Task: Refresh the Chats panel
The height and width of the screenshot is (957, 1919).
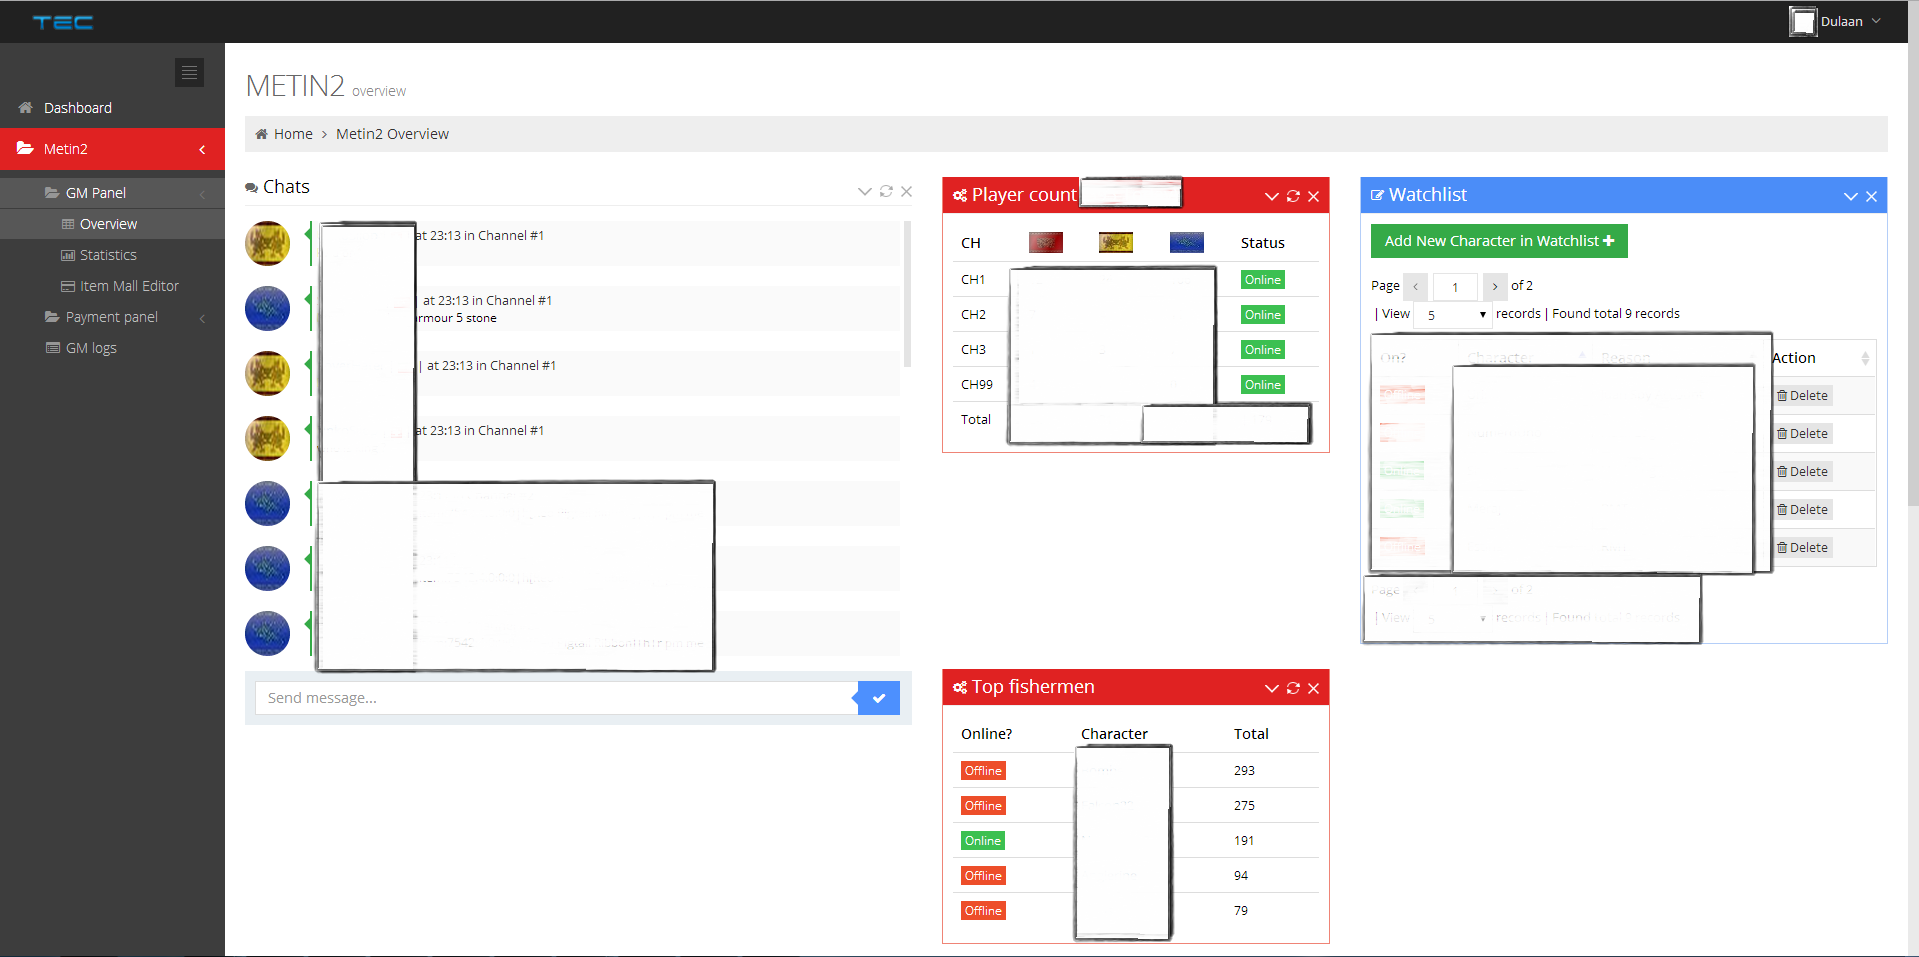Action: (886, 191)
